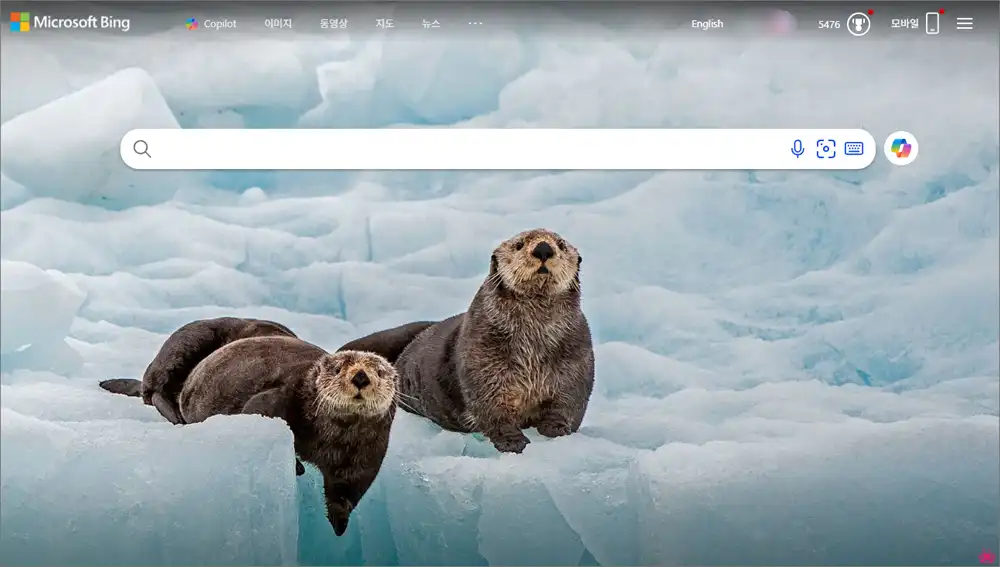Viewport: 1000px width, 567px height.
Task: Switch to the 동영상 search tab
Action: coord(333,24)
